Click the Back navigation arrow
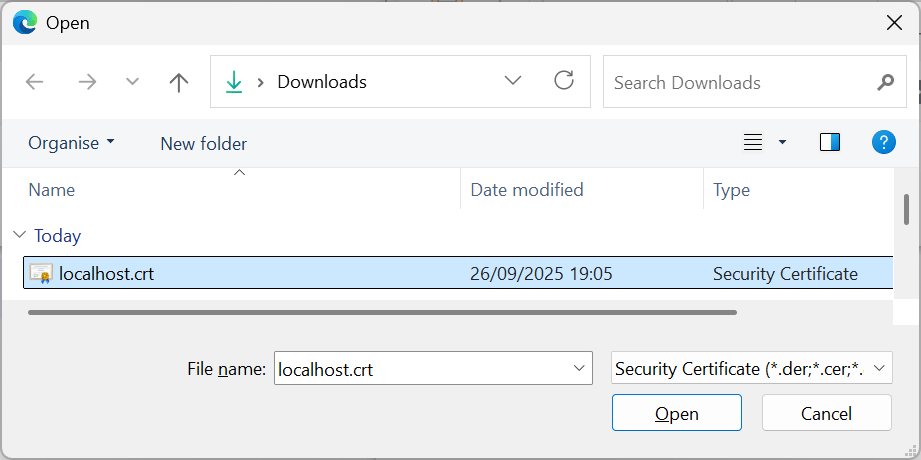 click(35, 82)
